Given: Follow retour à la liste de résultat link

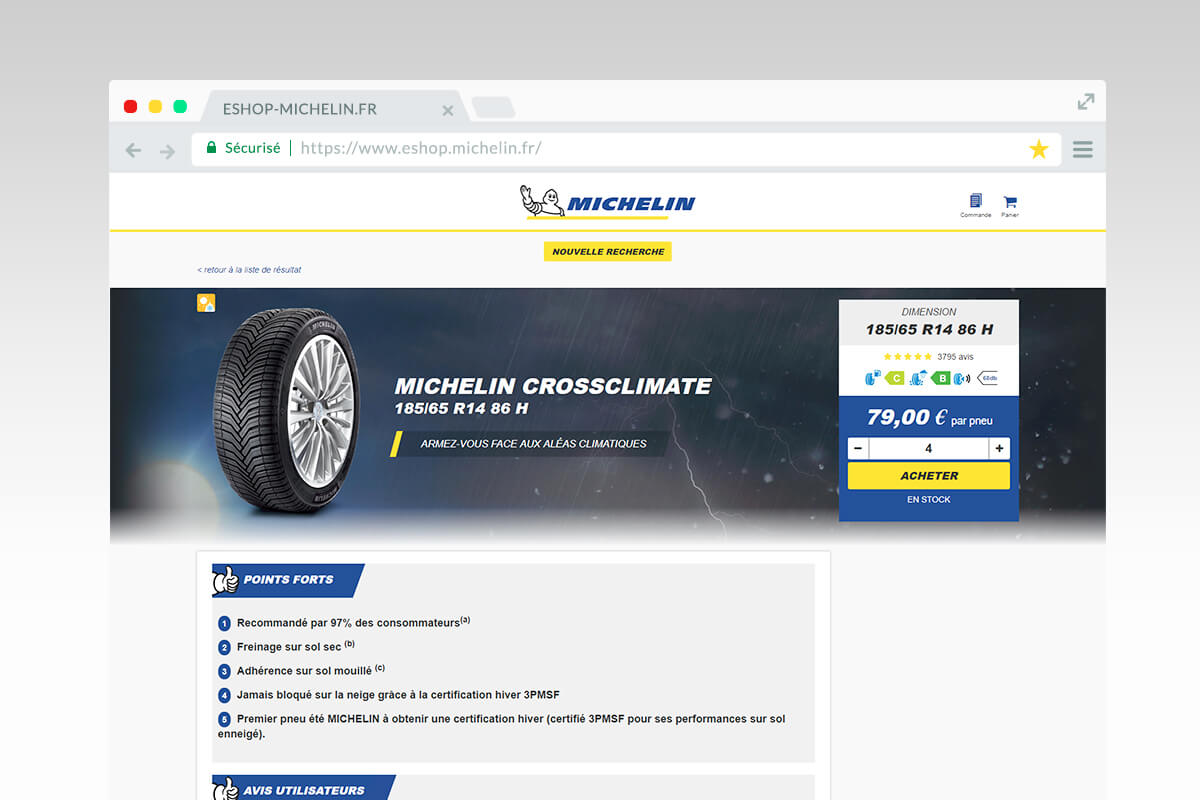Looking at the screenshot, I should (x=249, y=270).
